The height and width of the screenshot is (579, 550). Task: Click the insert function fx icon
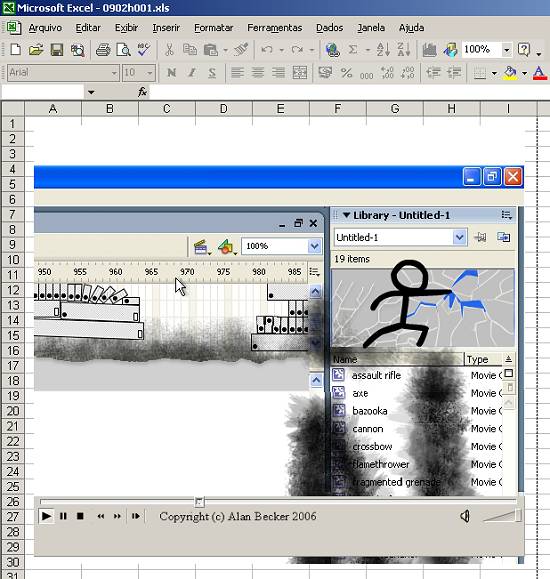(143, 92)
